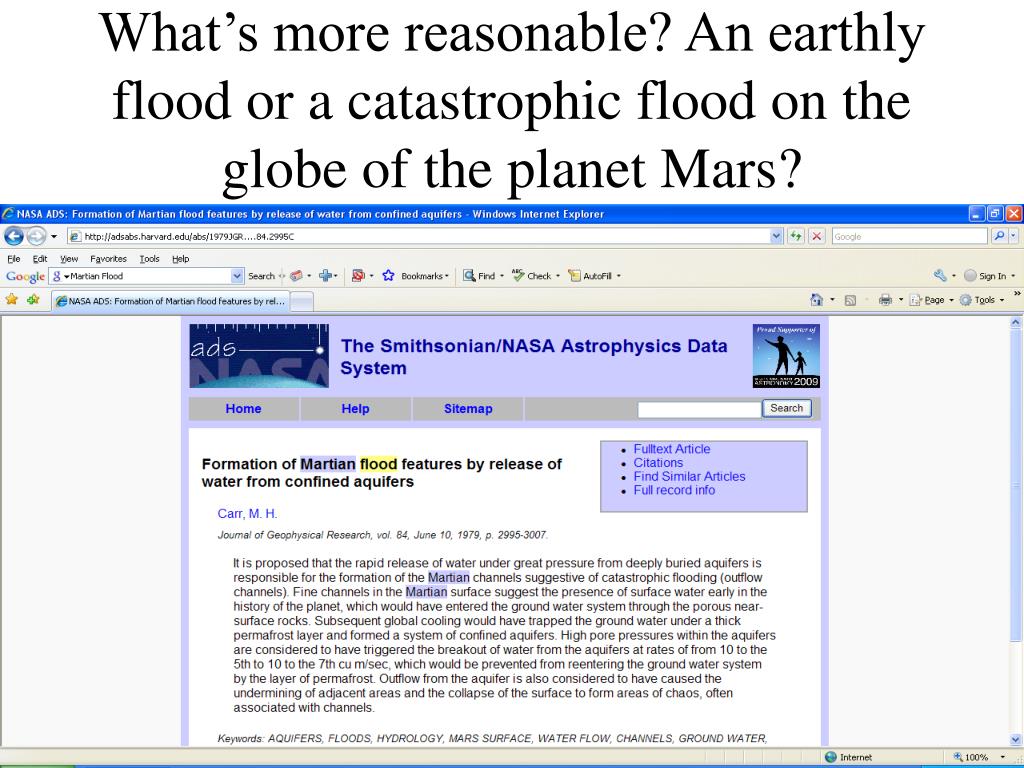The width and height of the screenshot is (1024, 768).
Task: Click the Bookmarks star icon
Action: [389, 276]
